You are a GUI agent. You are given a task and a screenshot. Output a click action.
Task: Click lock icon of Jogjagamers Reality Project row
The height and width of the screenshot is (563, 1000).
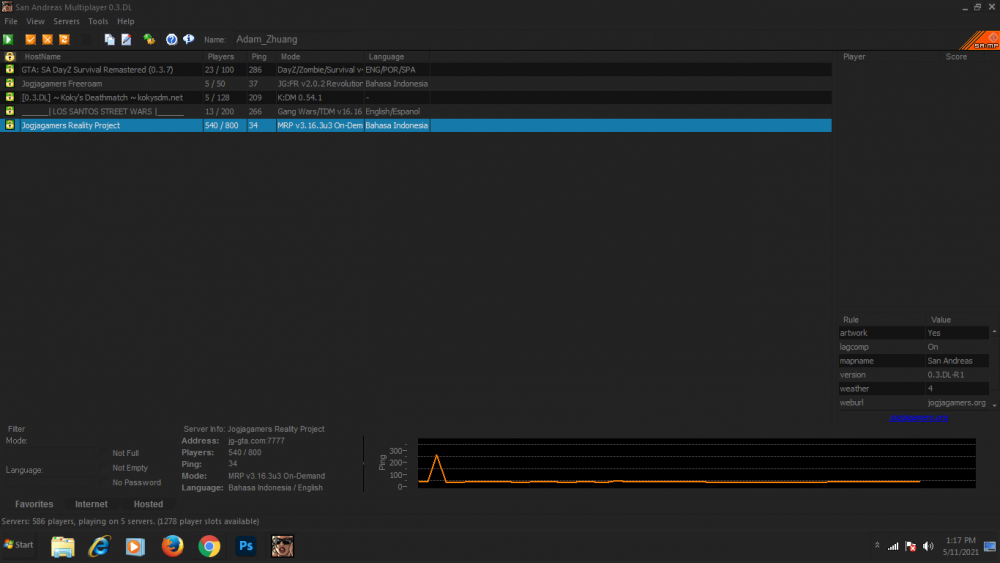[10, 125]
